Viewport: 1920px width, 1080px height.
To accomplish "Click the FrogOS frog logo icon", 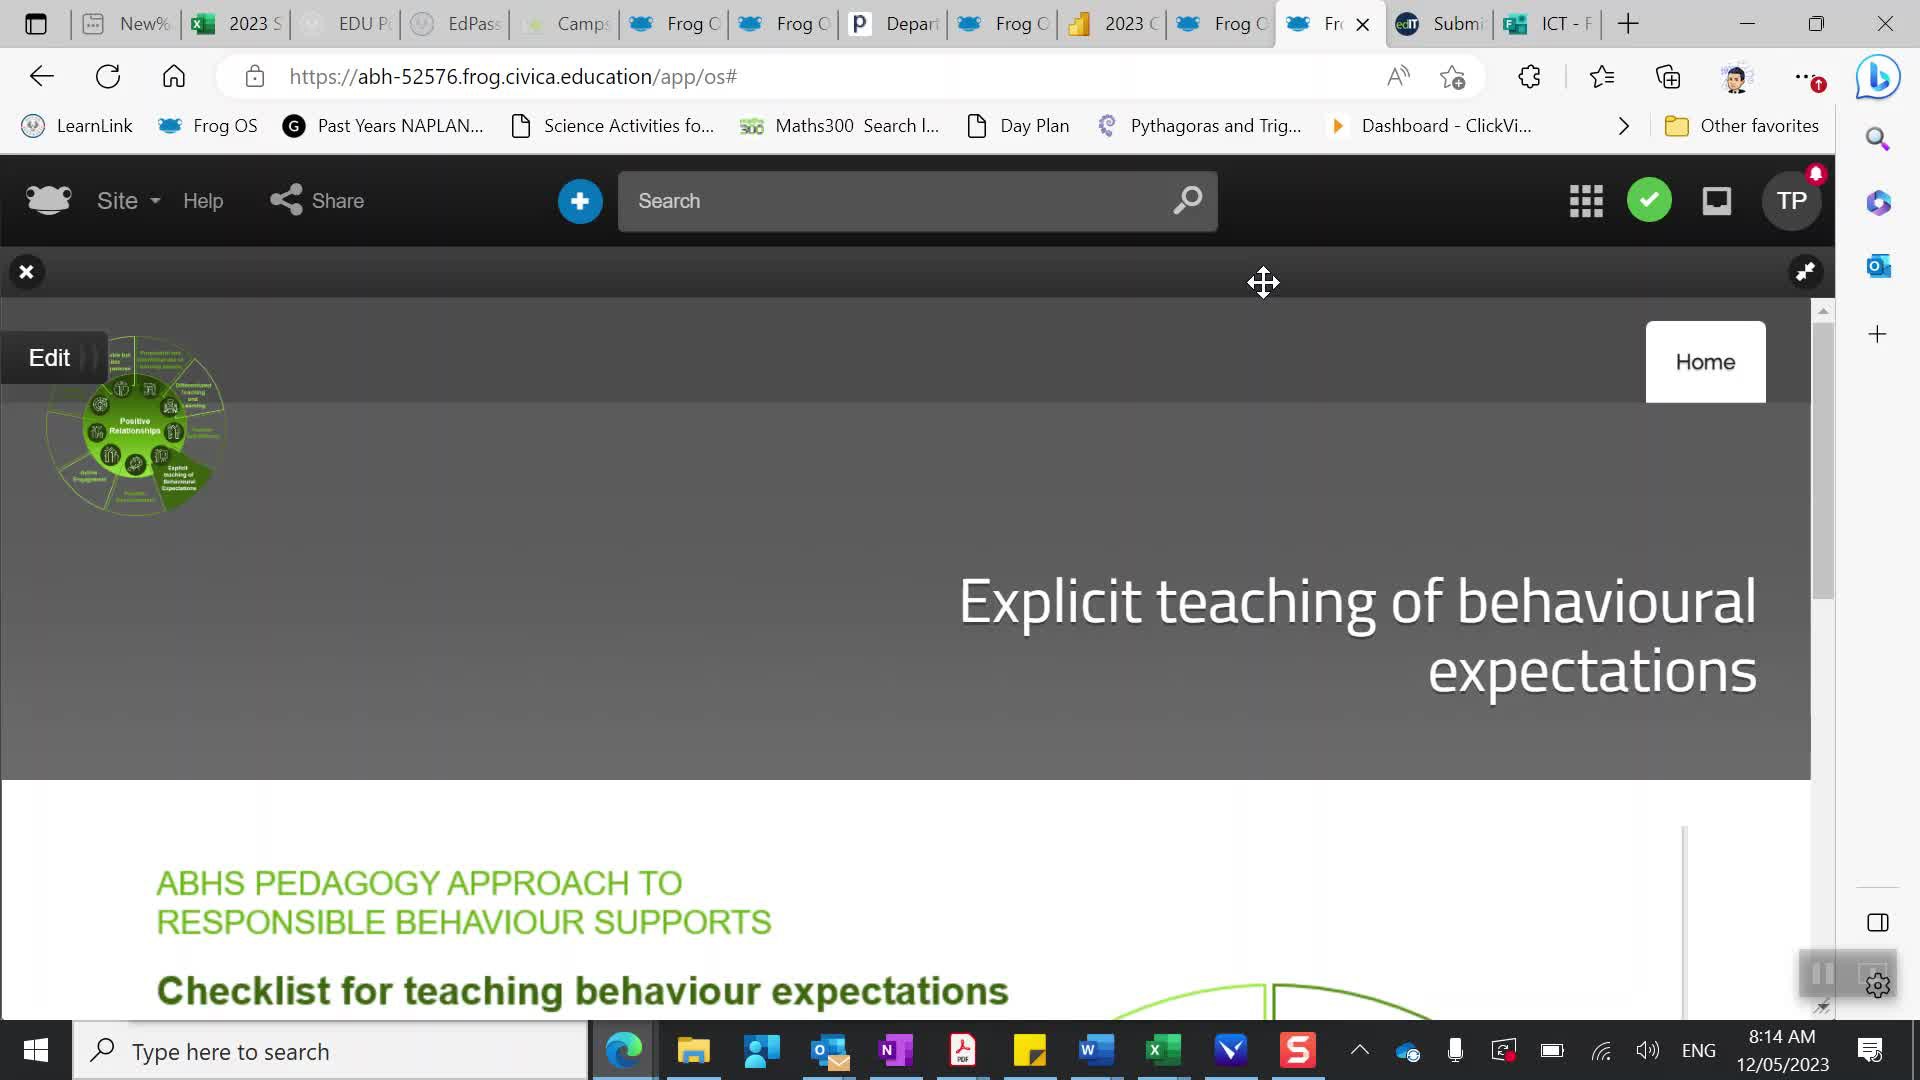I will (48, 200).
